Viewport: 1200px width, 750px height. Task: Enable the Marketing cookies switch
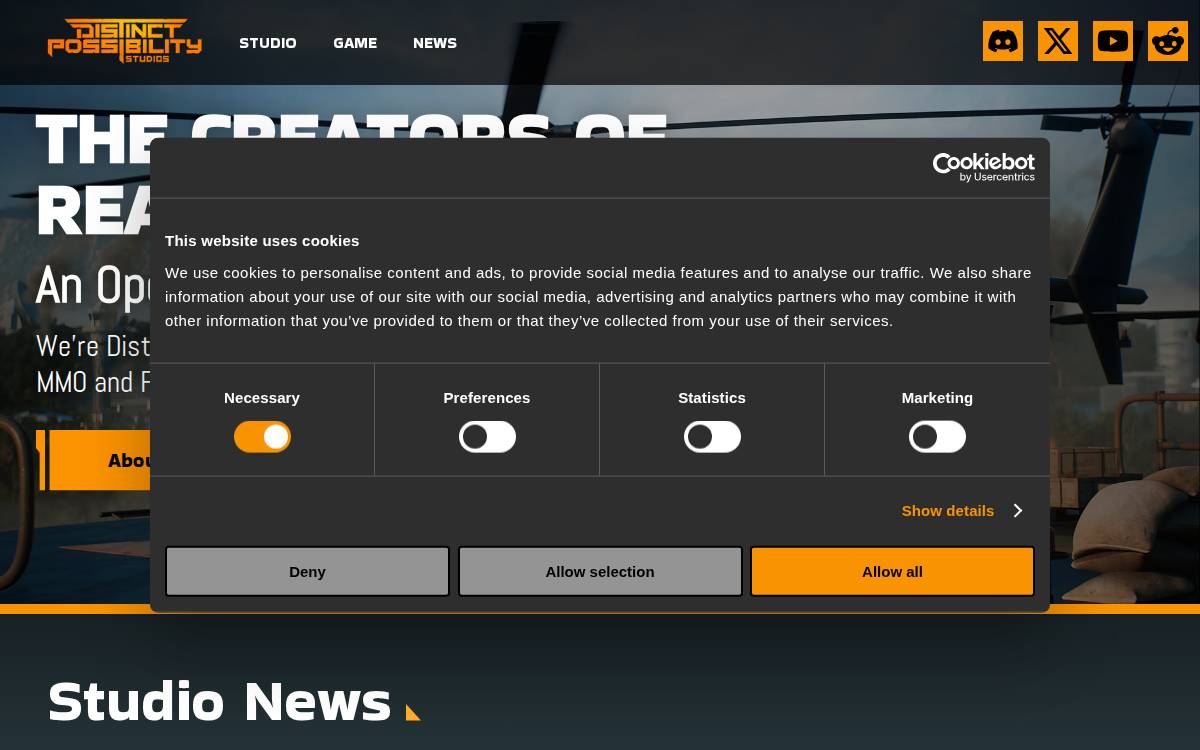click(x=937, y=437)
